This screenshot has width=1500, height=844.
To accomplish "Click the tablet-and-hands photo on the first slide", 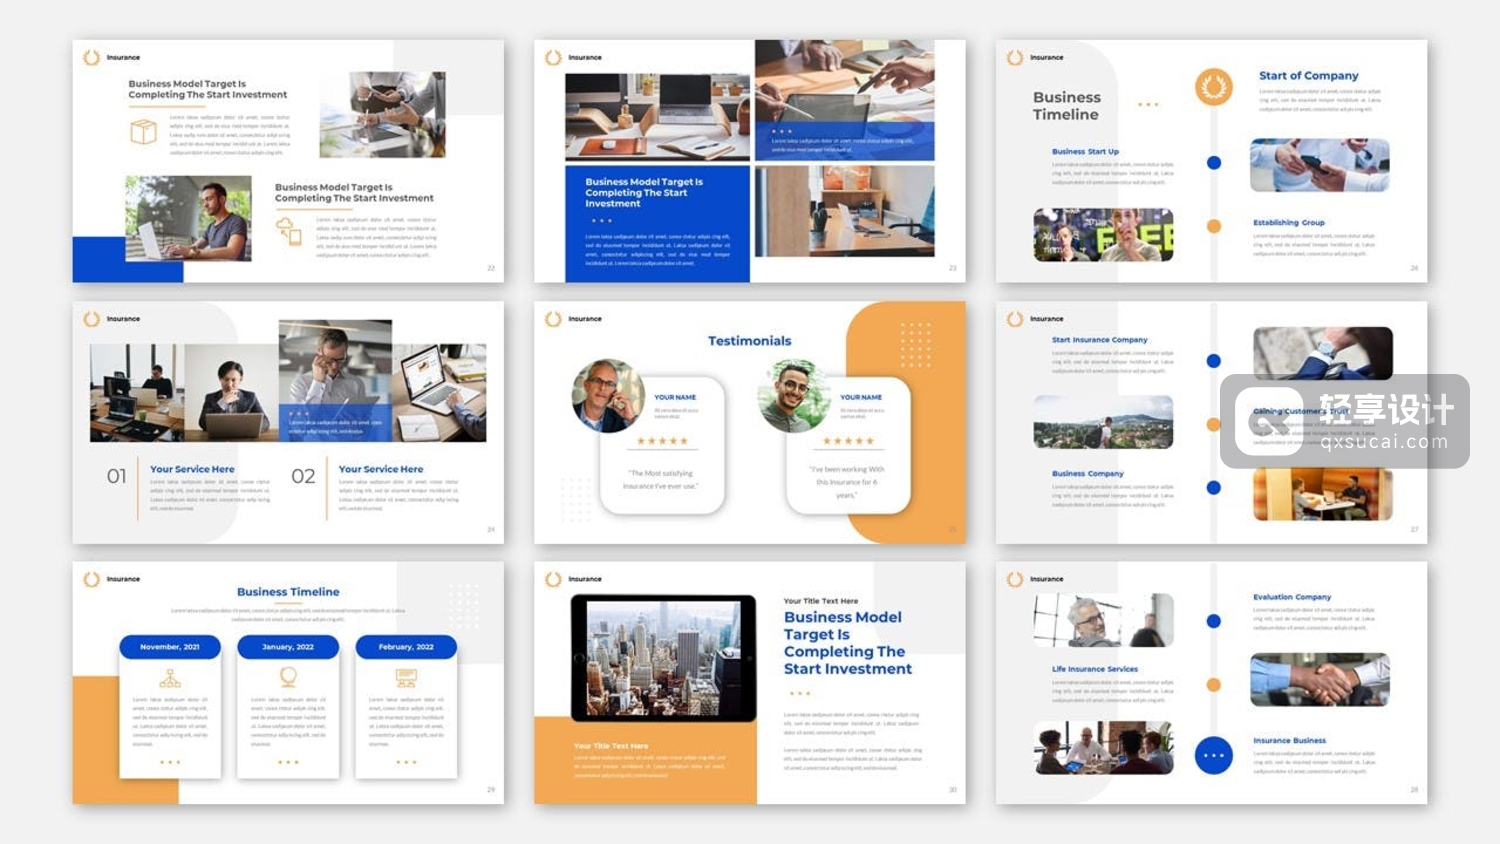I will point(383,115).
